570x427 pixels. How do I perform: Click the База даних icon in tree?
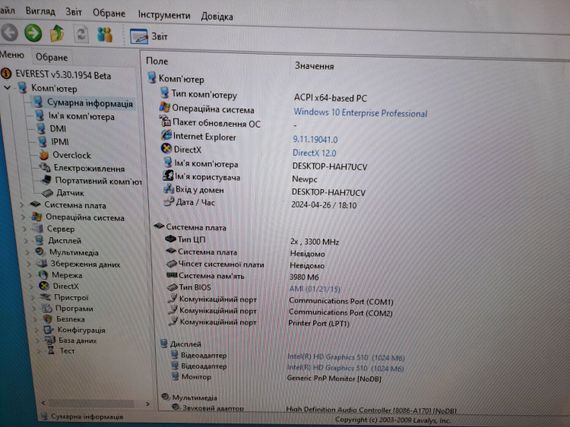[50, 340]
